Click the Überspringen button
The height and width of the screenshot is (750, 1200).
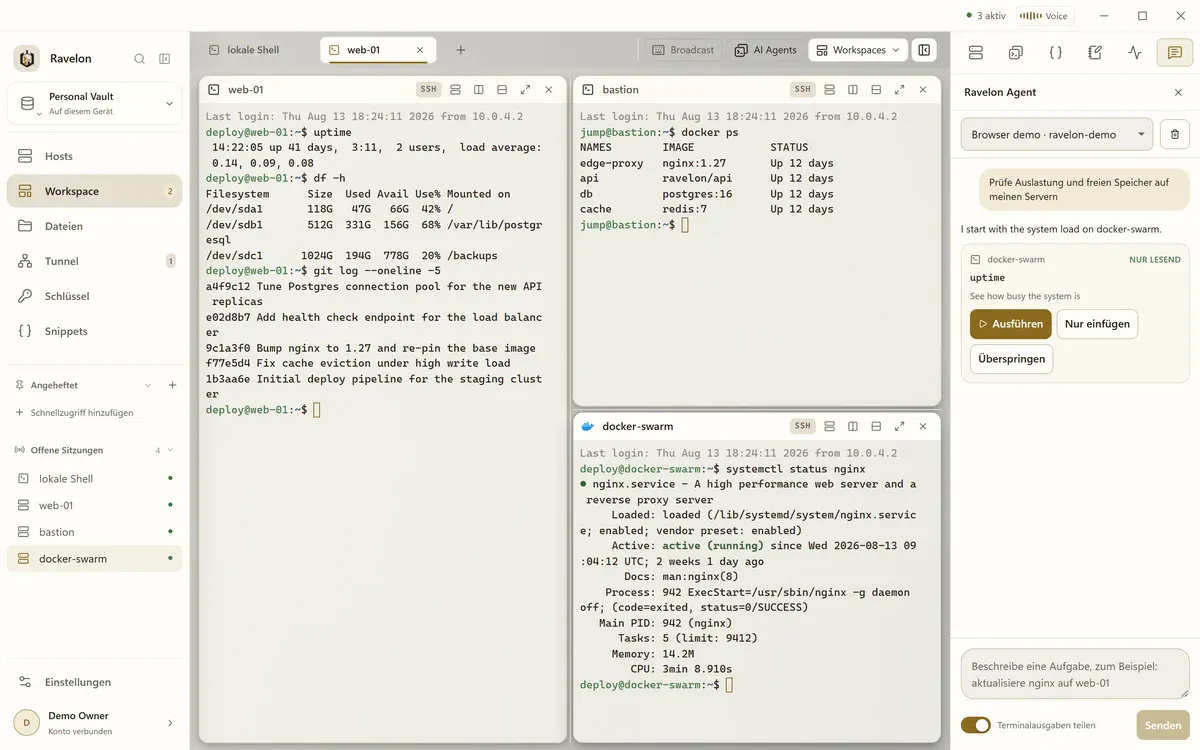point(1011,359)
